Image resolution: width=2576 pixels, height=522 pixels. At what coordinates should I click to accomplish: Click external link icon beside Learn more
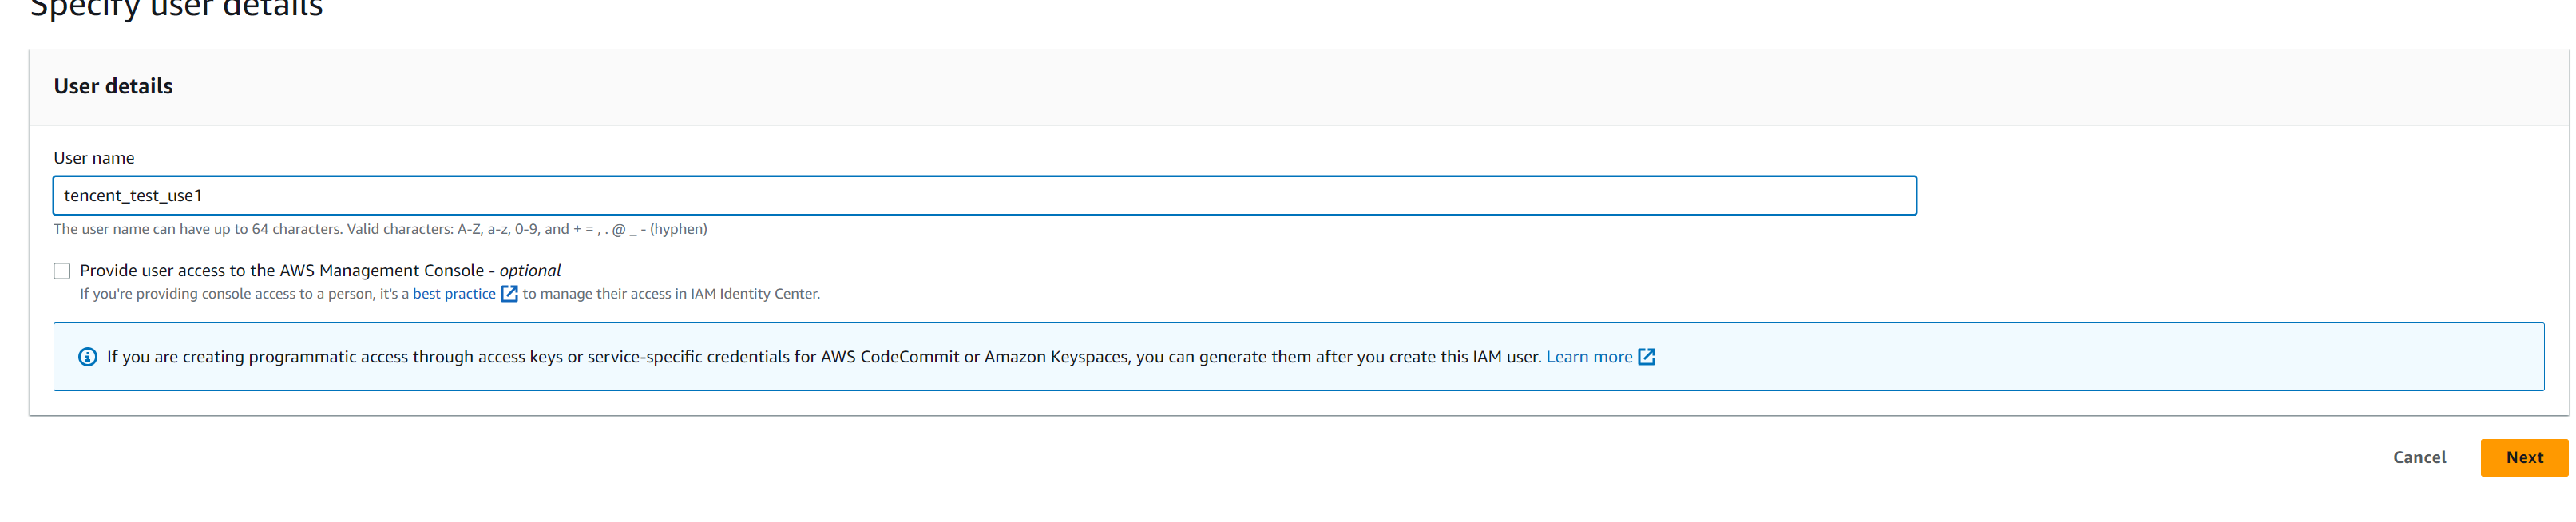1646,357
